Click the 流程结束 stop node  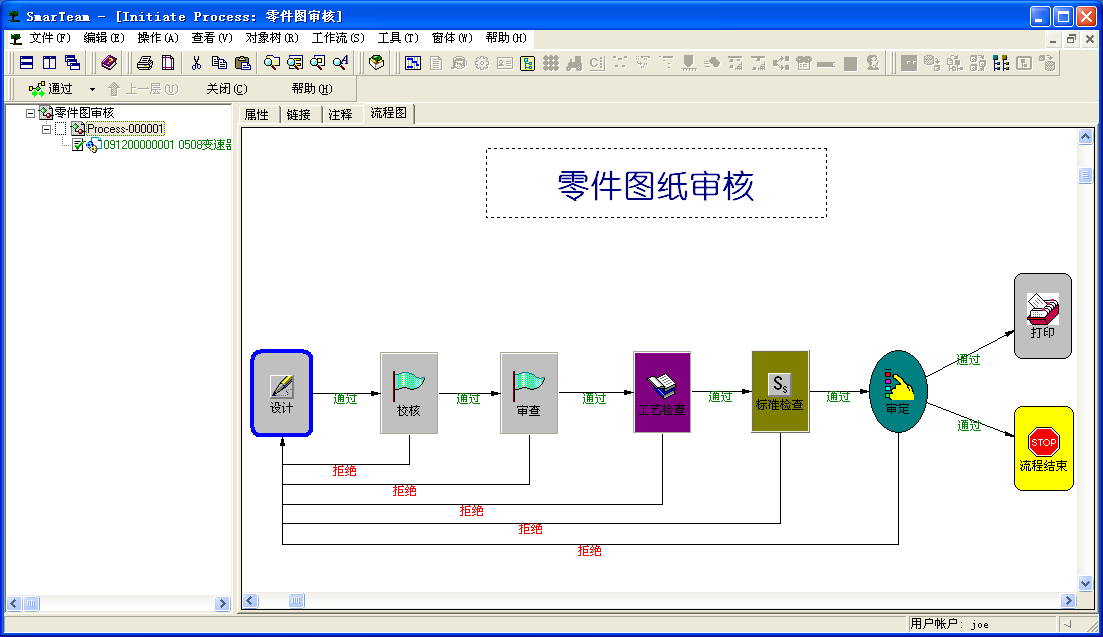1043,448
